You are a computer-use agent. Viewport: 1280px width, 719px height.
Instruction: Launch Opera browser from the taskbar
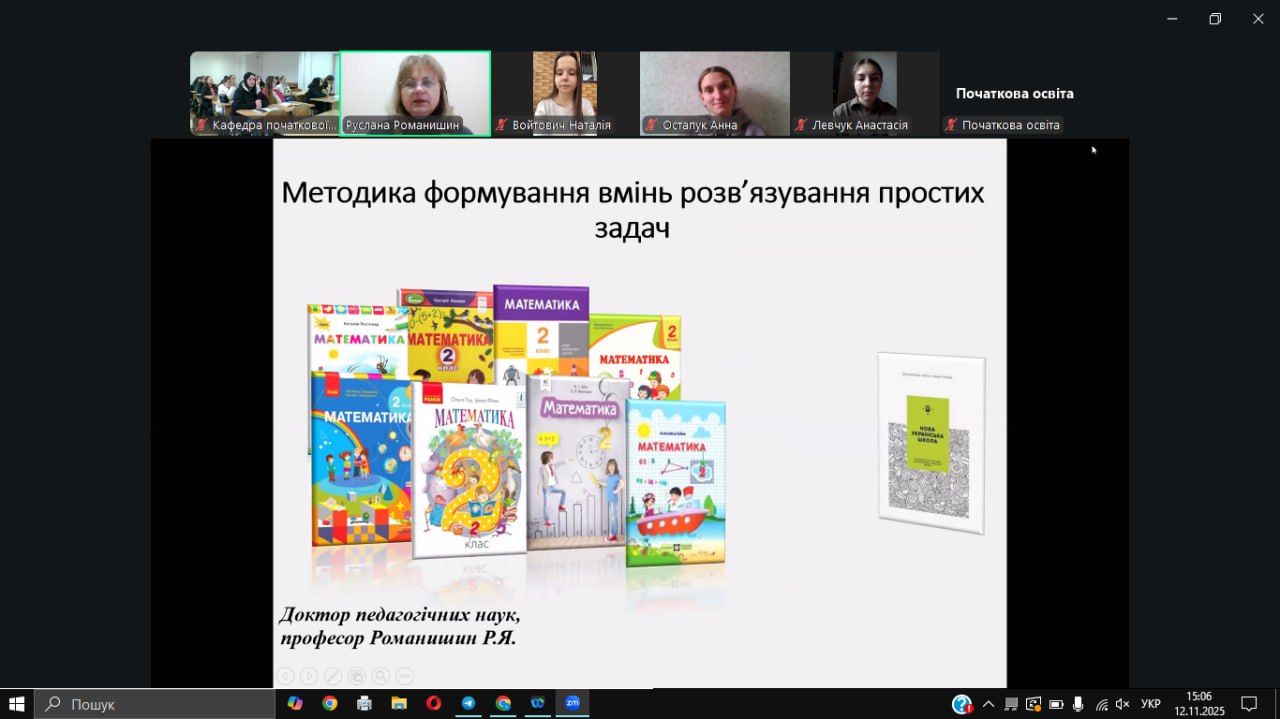pyautogui.click(x=433, y=703)
